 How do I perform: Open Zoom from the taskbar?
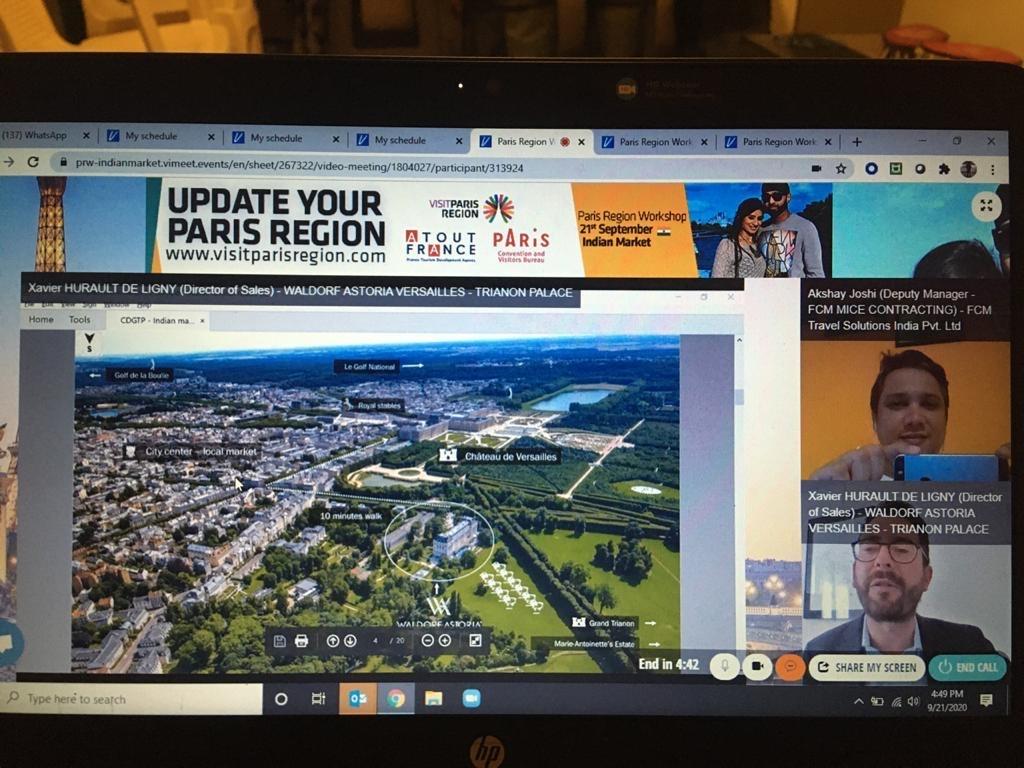click(471, 699)
